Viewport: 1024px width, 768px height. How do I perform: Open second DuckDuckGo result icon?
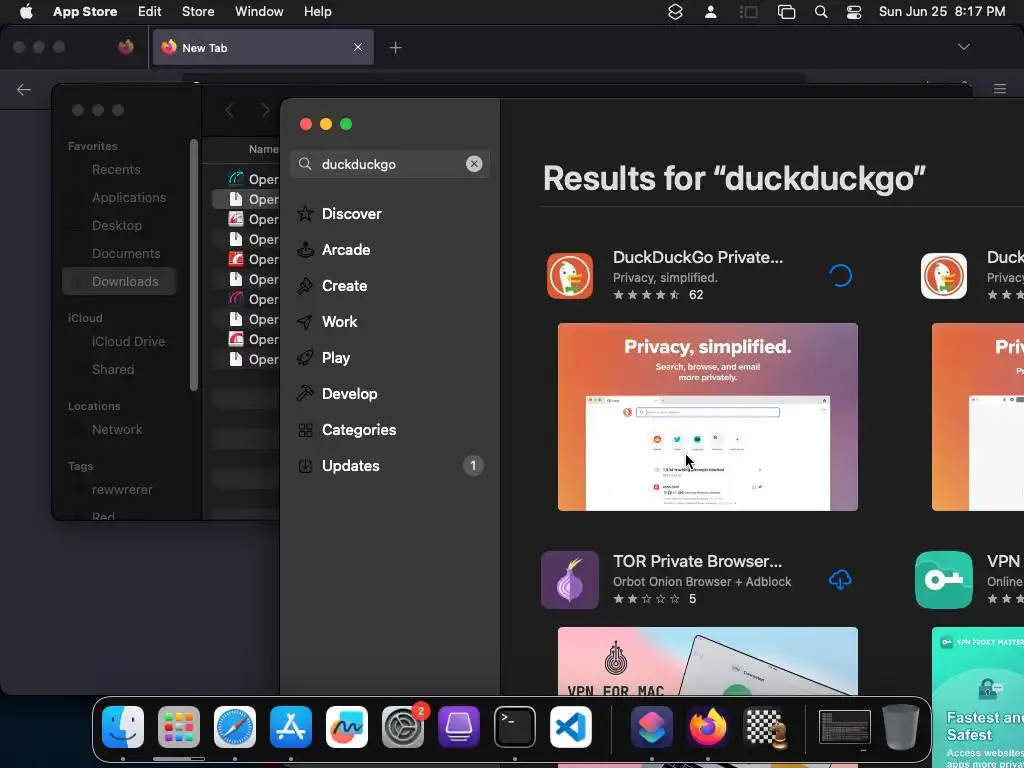[x=944, y=276]
